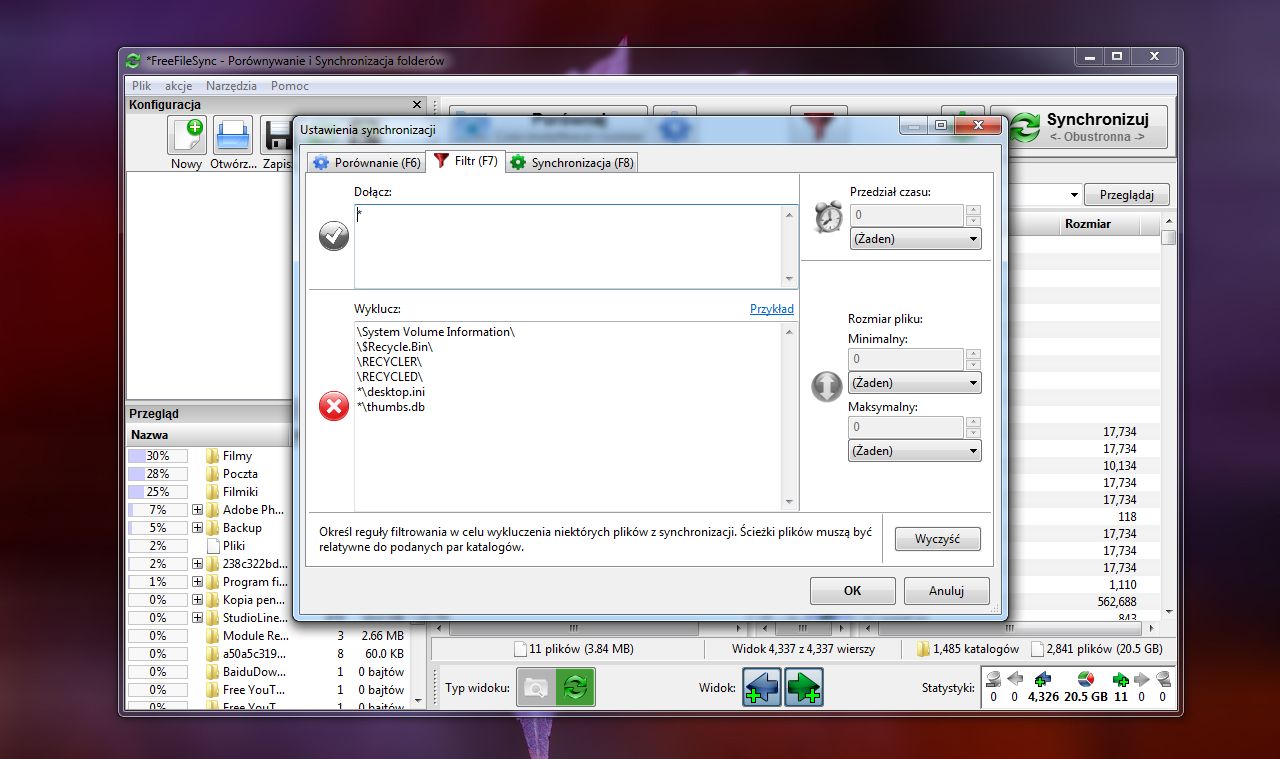Expand the Kopia pen... folder row

click(x=197, y=600)
